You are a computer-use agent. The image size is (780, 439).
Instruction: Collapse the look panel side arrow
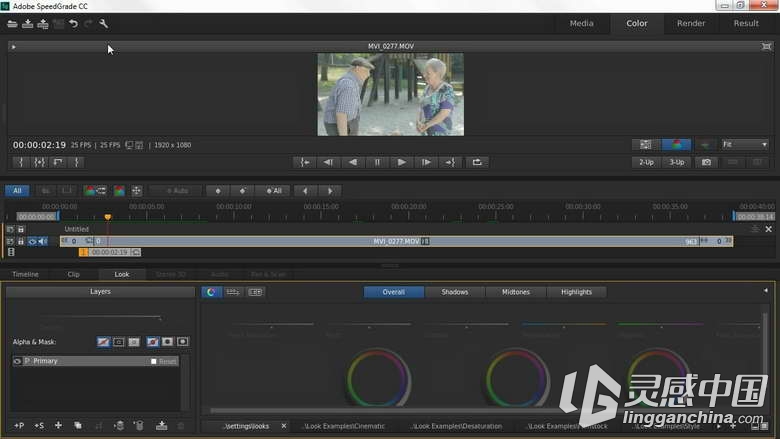[x=766, y=290]
